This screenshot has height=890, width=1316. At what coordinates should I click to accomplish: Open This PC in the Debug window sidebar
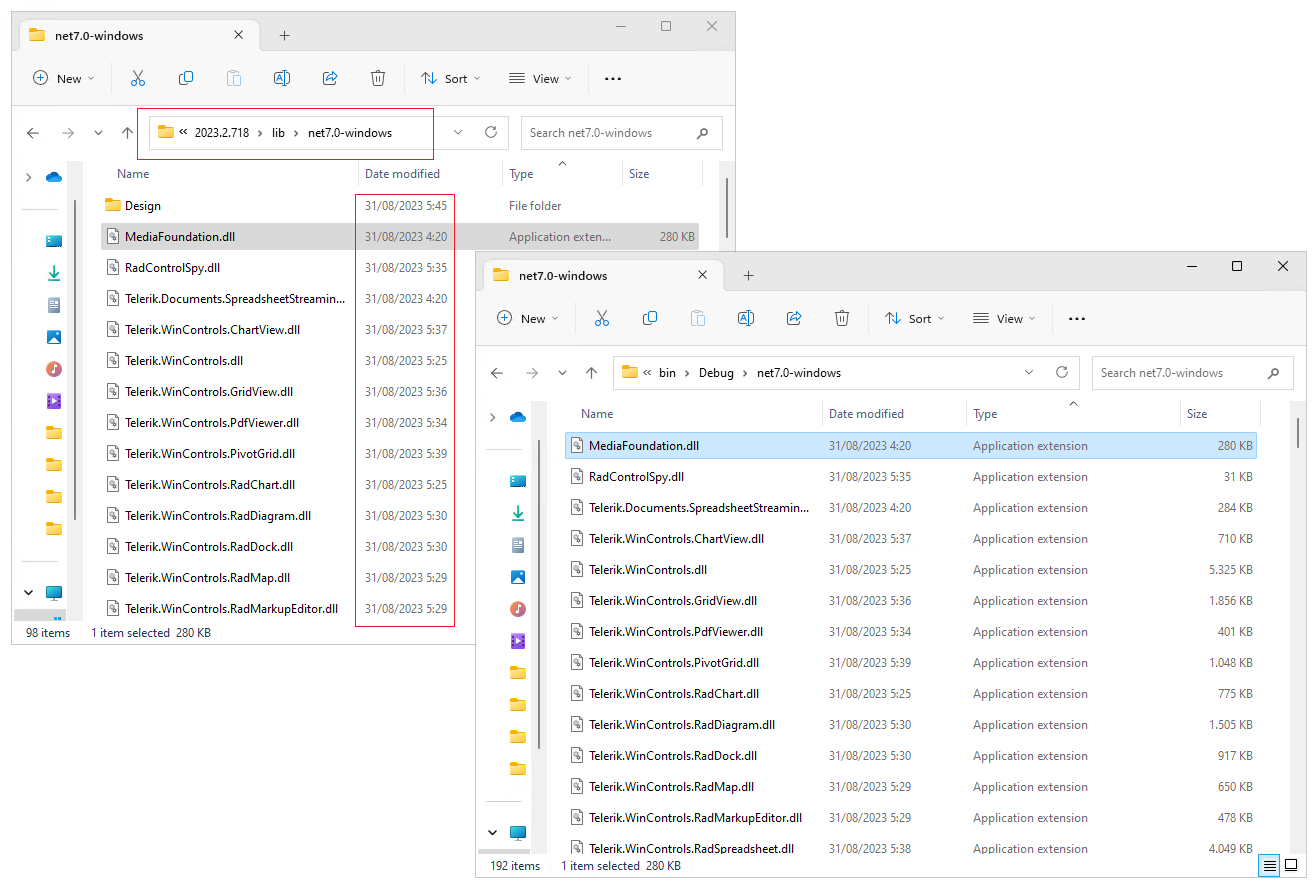(518, 833)
